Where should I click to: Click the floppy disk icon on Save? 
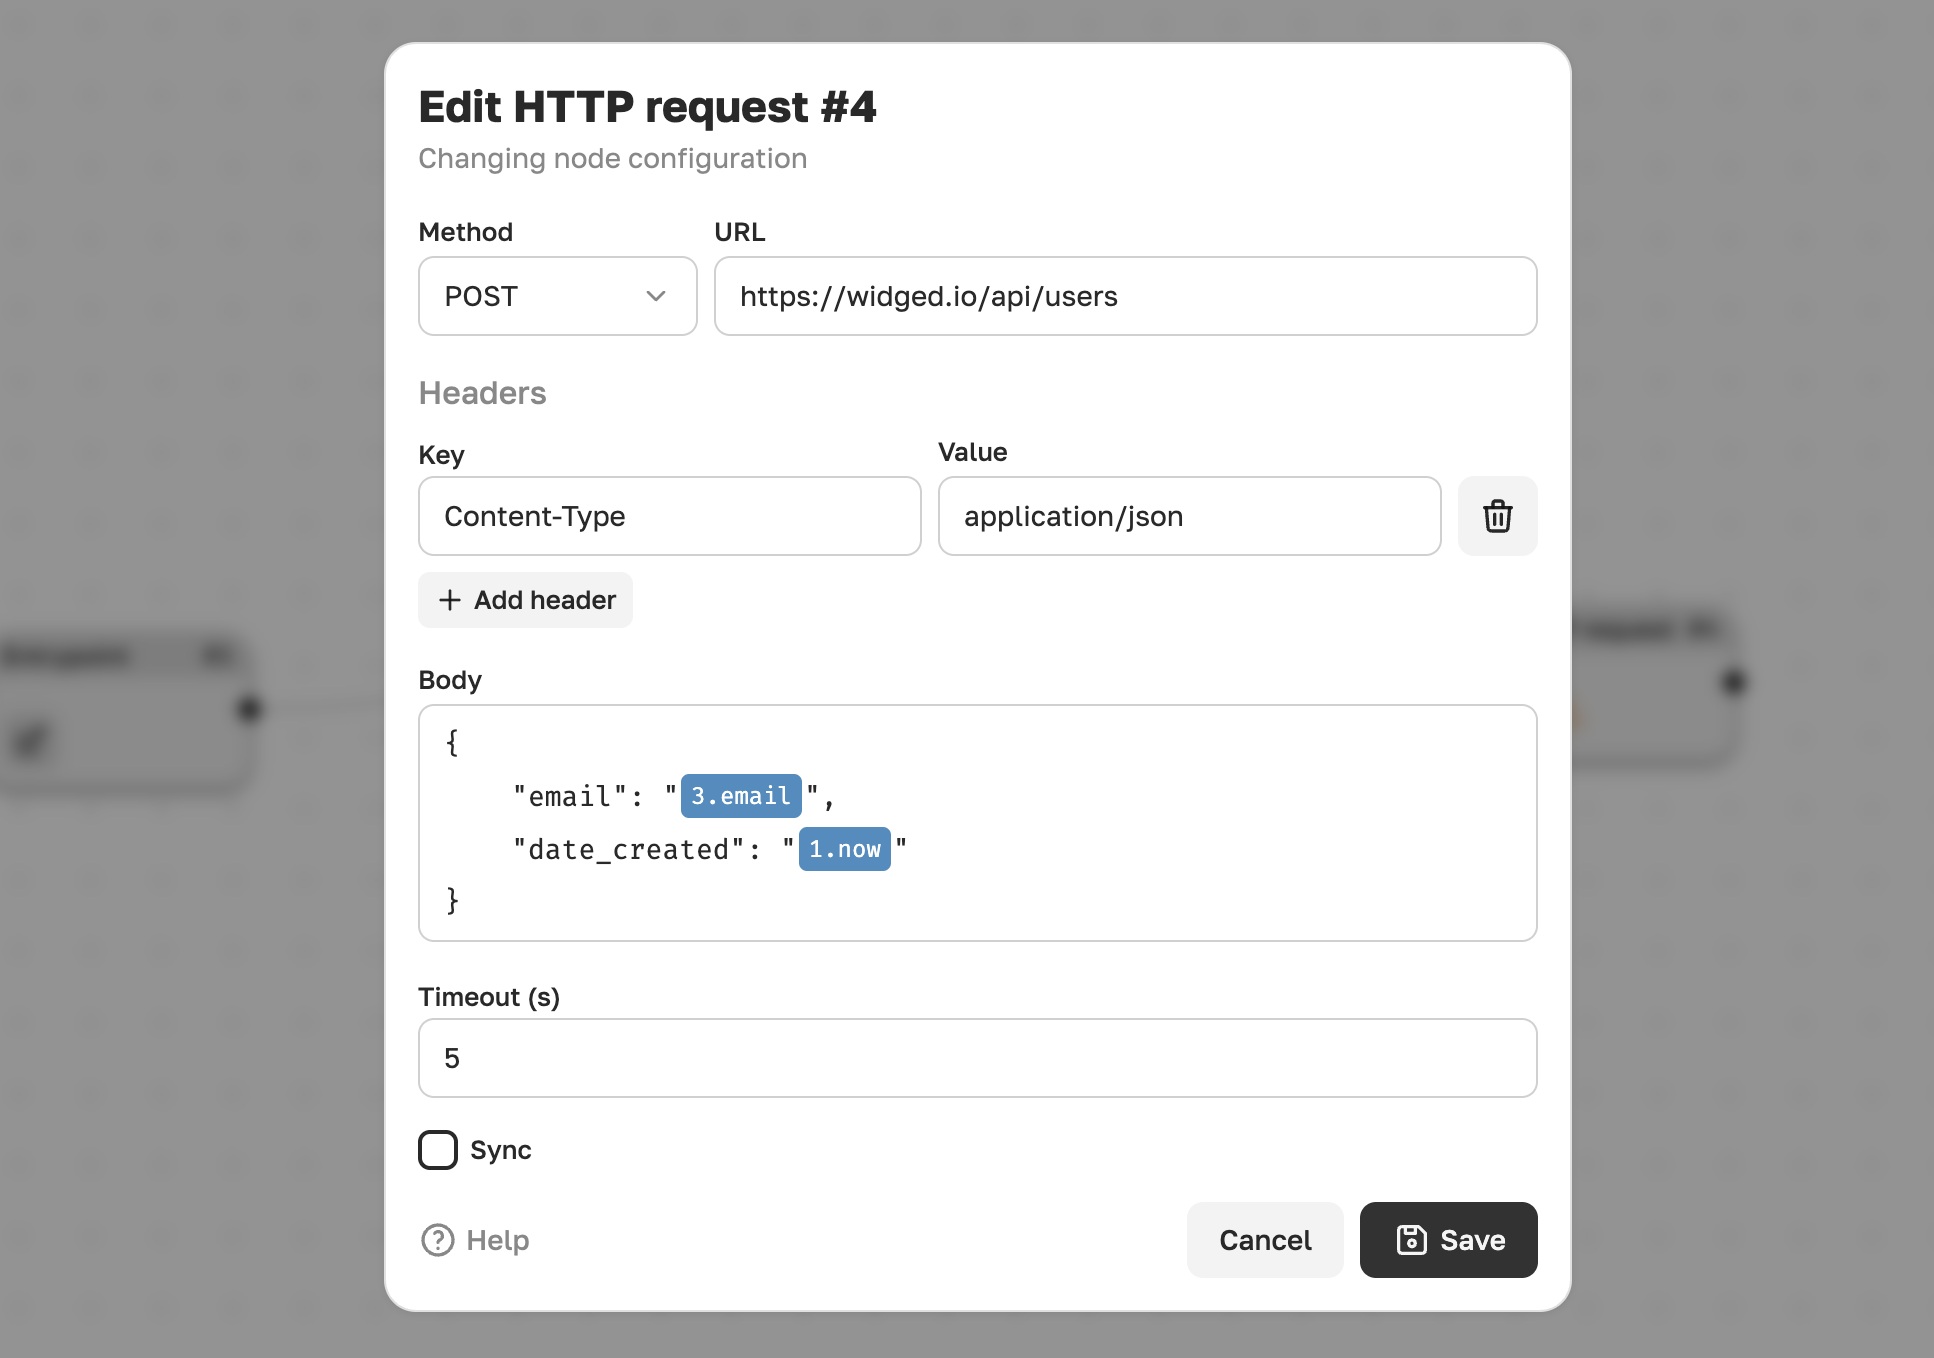[1411, 1240]
